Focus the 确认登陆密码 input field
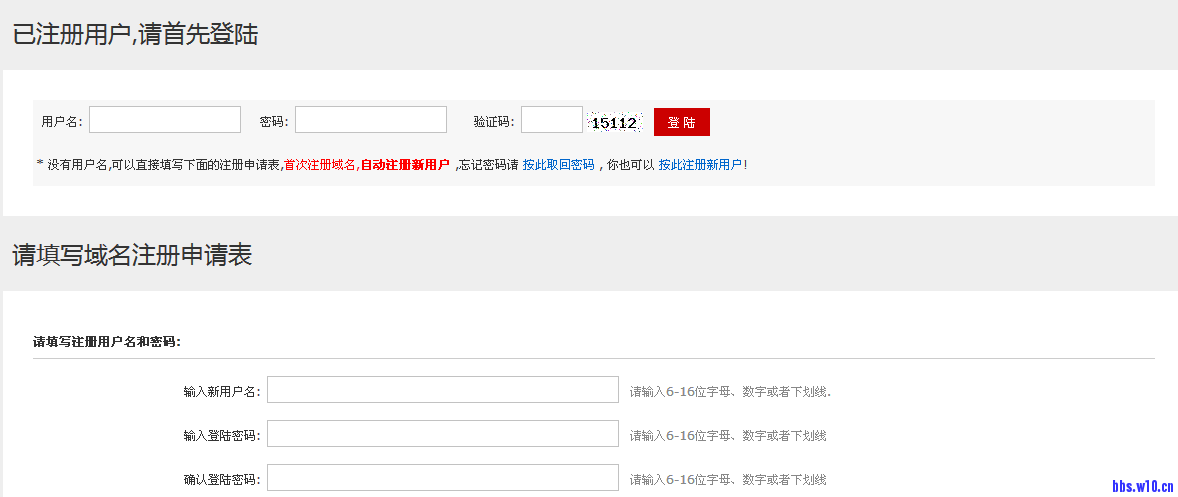 tap(442, 478)
